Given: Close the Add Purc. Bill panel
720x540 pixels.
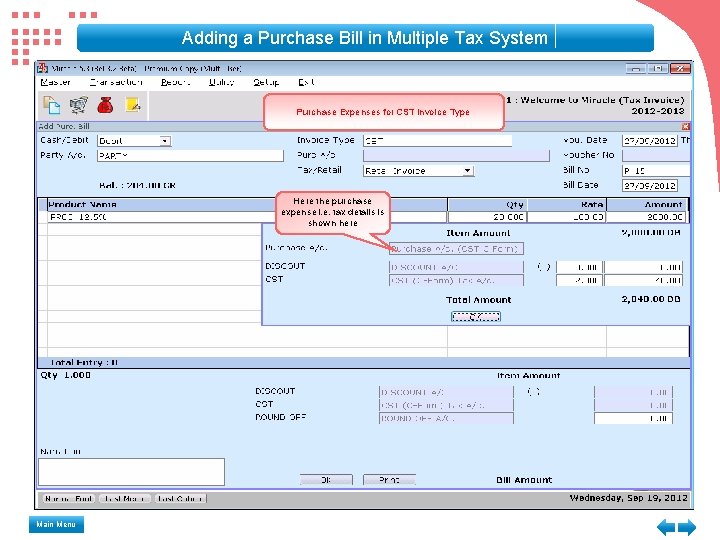Looking at the screenshot, I should pos(685,126).
